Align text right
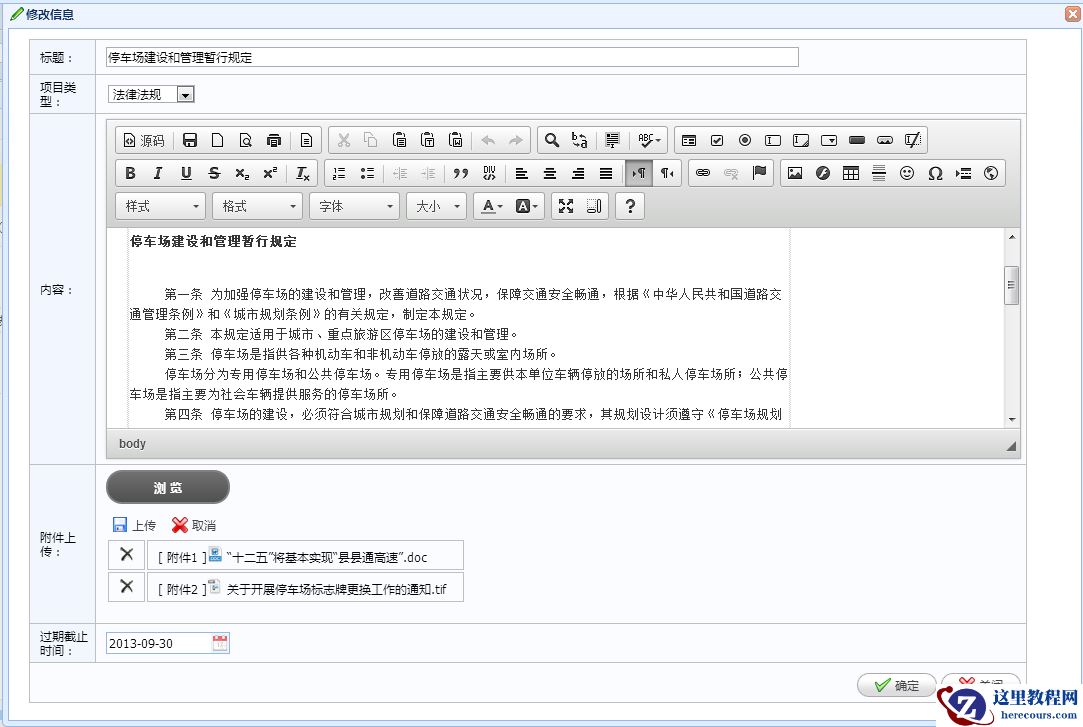The width and height of the screenshot is (1083, 727). coord(578,173)
